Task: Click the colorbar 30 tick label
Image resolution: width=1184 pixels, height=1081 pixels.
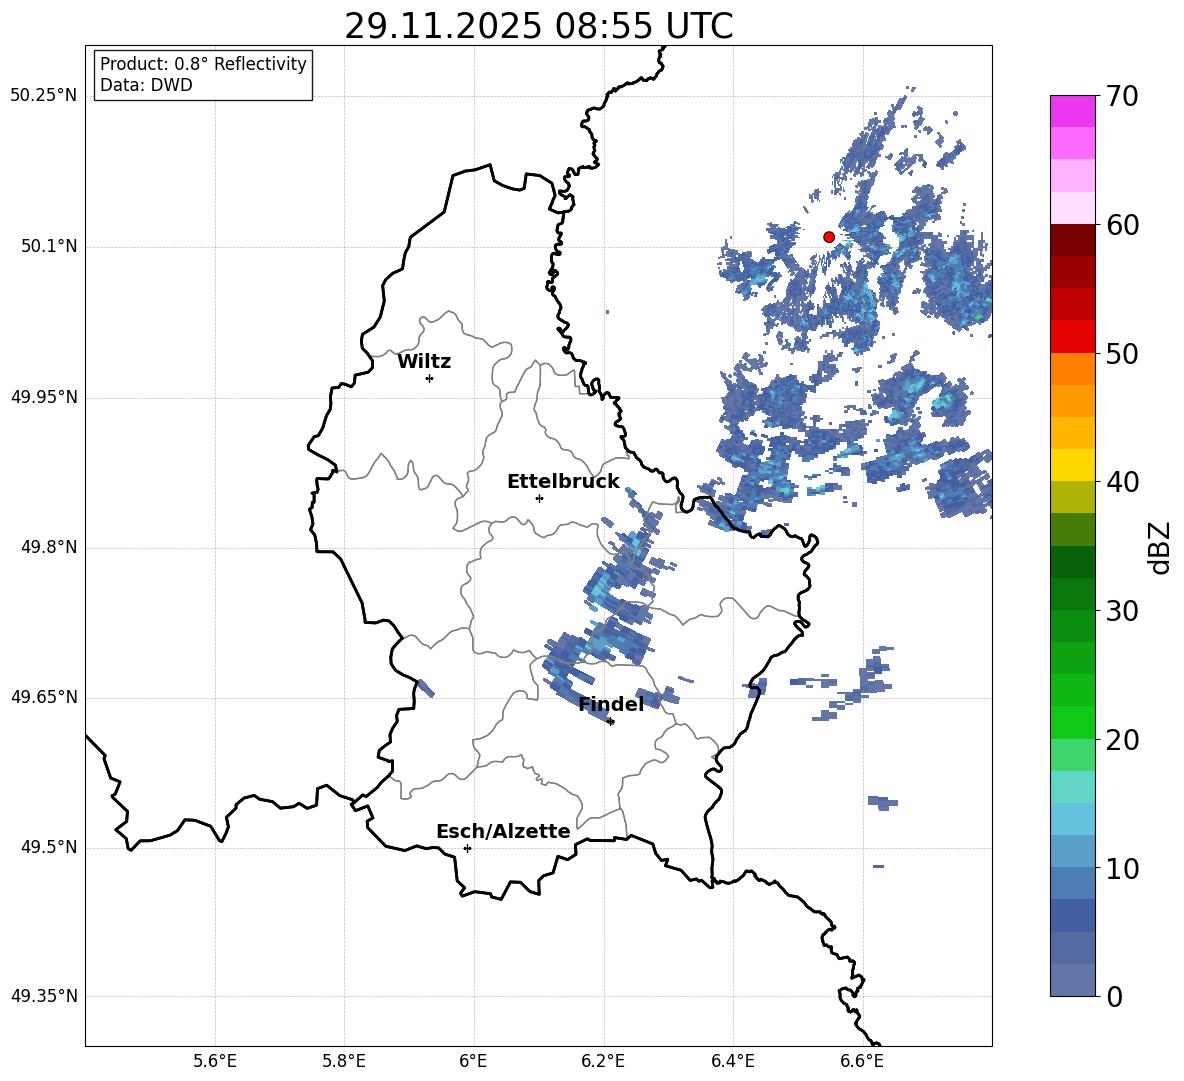Action: click(1122, 611)
